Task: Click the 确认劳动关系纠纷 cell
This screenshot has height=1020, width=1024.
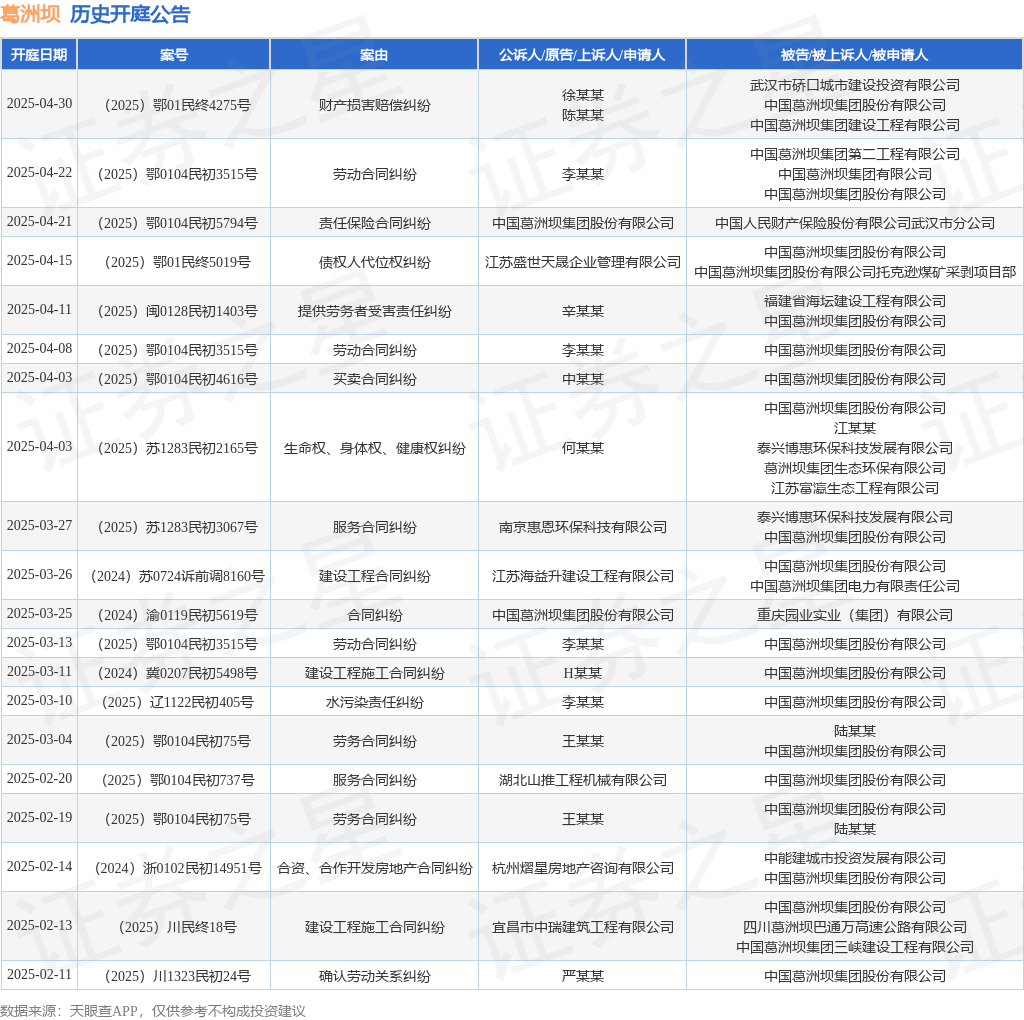Action: pos(374,976)
